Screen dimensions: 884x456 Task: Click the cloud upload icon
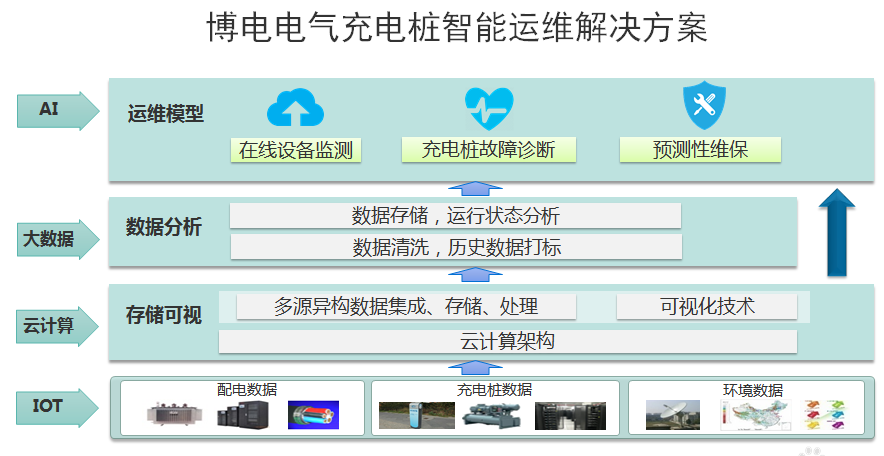[295, 107]
